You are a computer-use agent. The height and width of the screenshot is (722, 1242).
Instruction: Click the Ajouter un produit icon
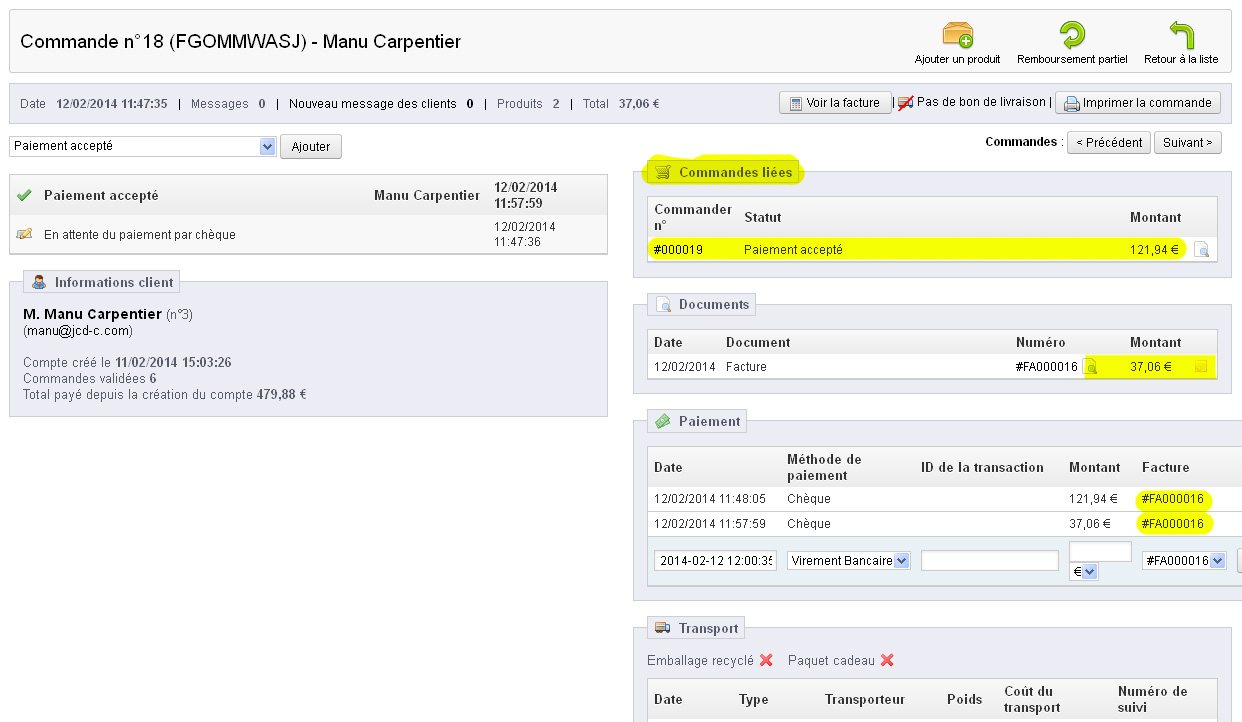(957, 35)
